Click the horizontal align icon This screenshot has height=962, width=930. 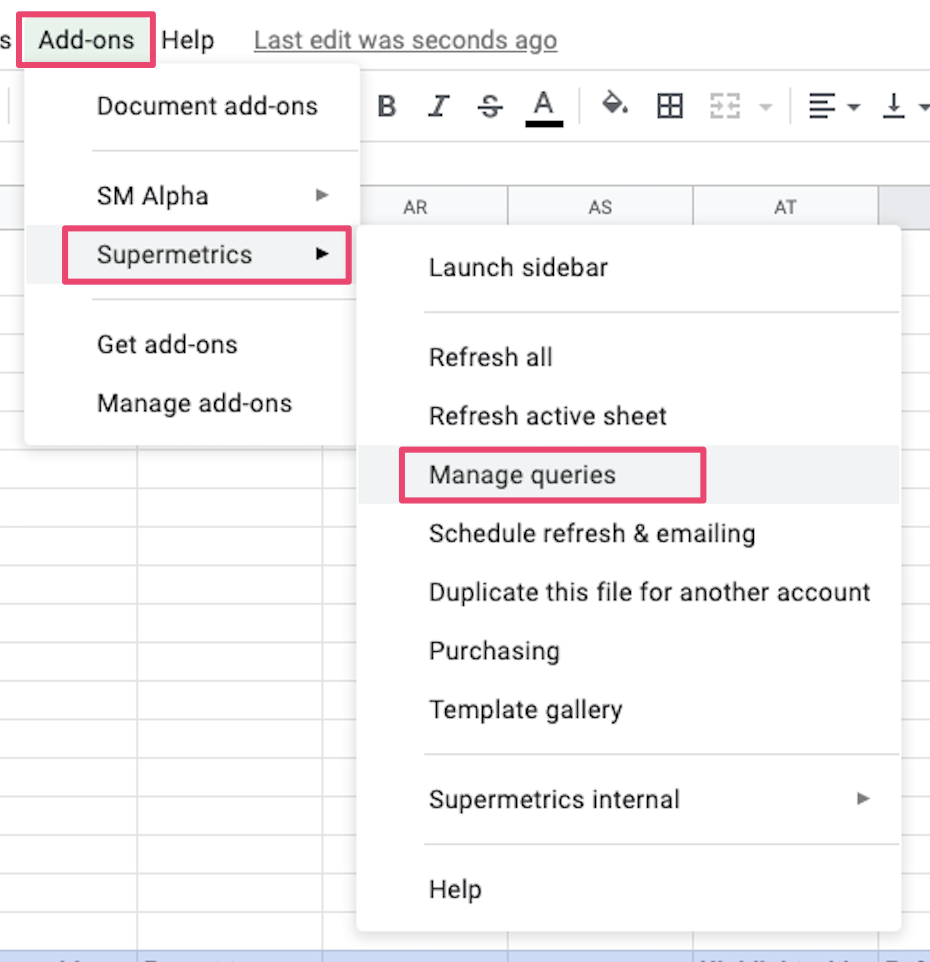(x=821, y=106)
